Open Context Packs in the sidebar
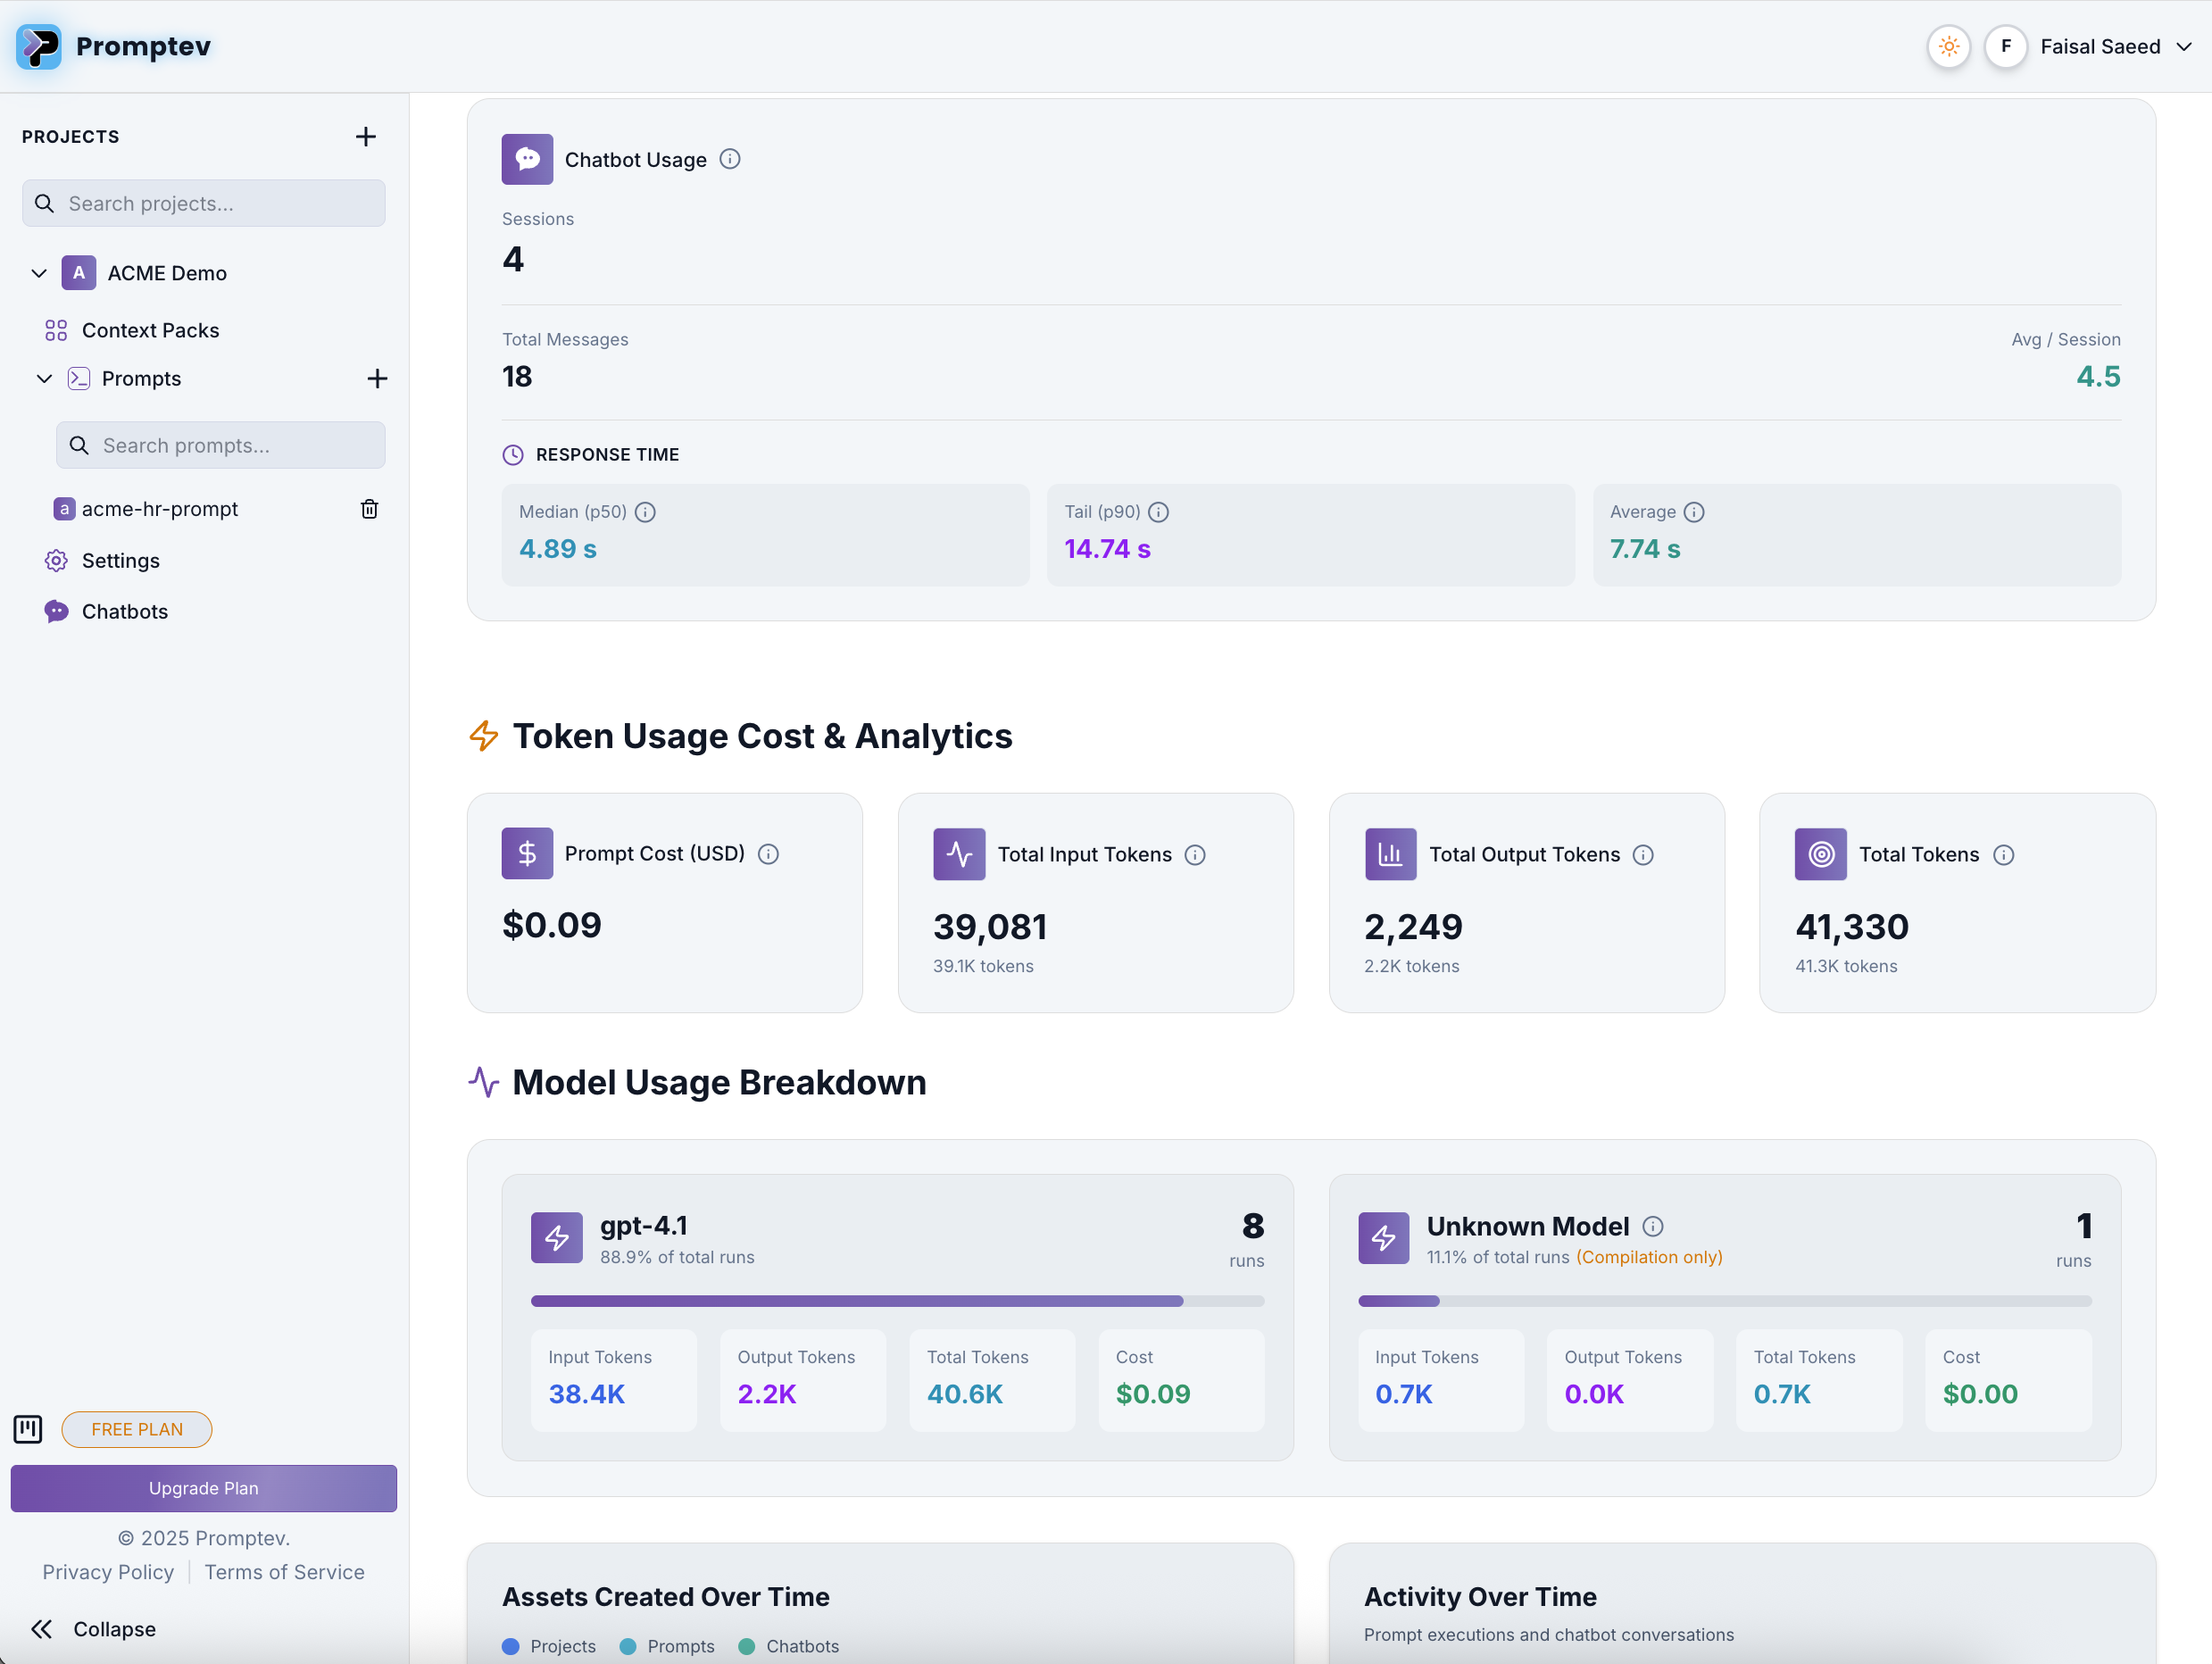 tap(150, 330)
